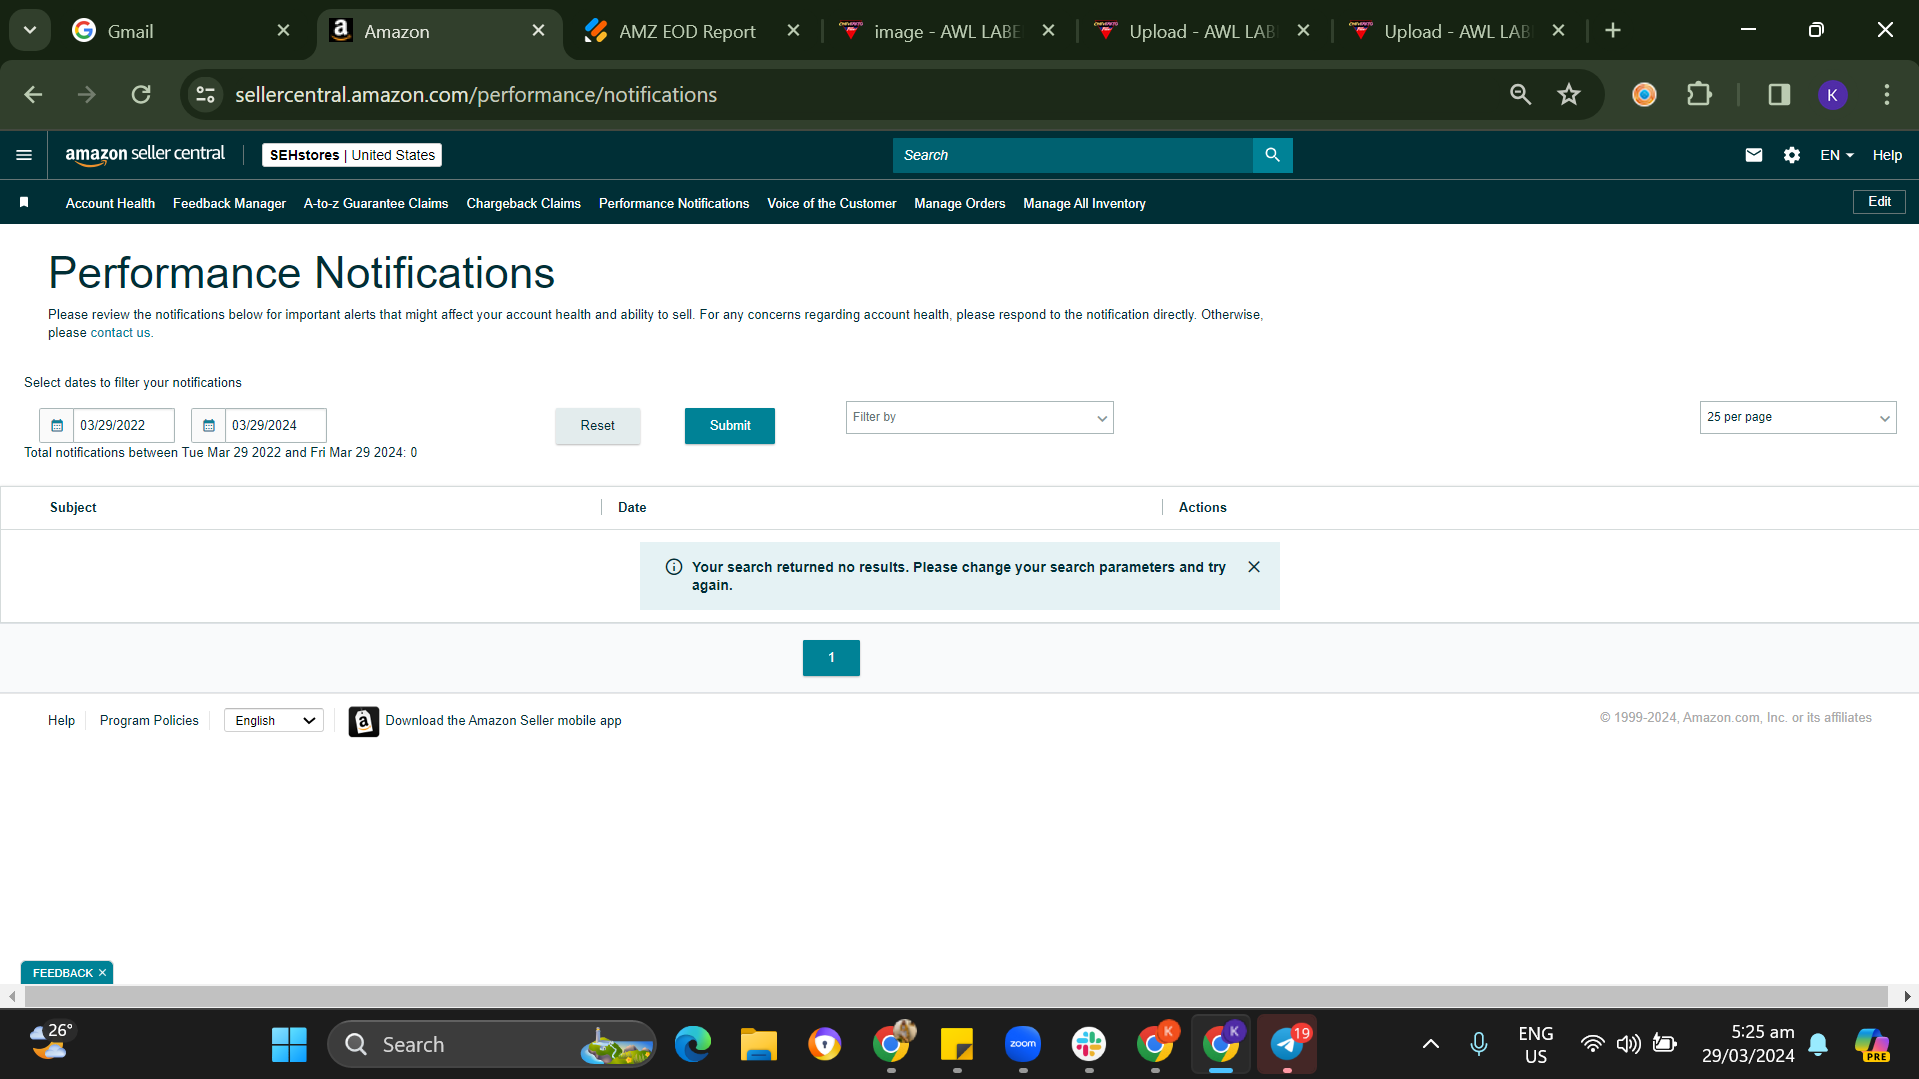Toggle the browser side panel
This screenshot has width=1919, height=1079.
pyautogui.click(x=1778, y=95)
